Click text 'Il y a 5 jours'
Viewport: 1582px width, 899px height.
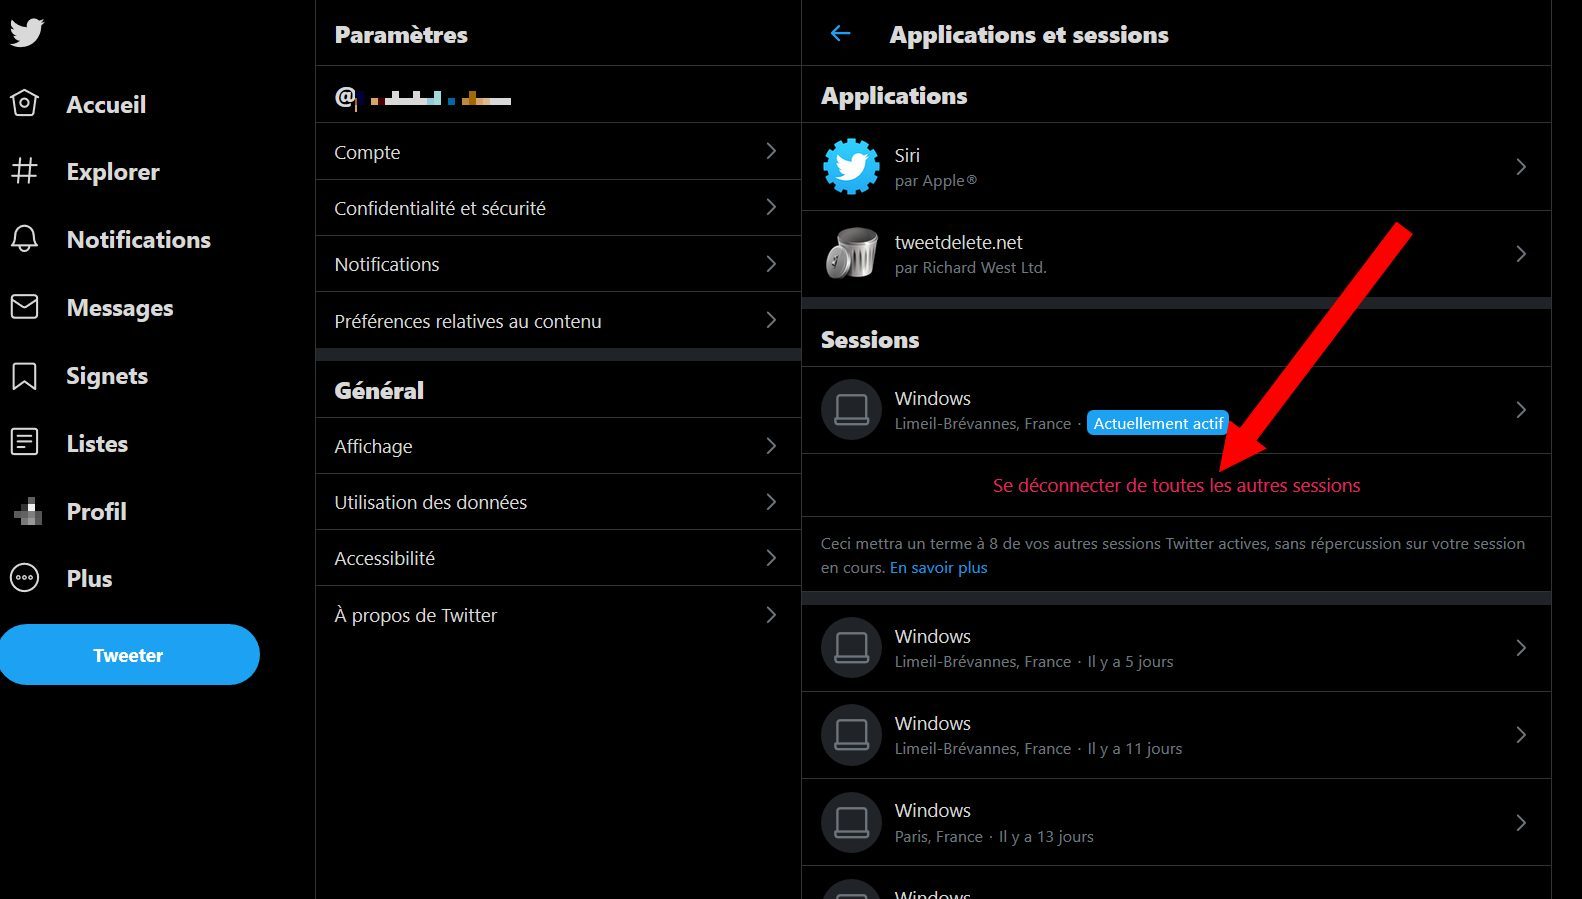(x=1130, y=661)
